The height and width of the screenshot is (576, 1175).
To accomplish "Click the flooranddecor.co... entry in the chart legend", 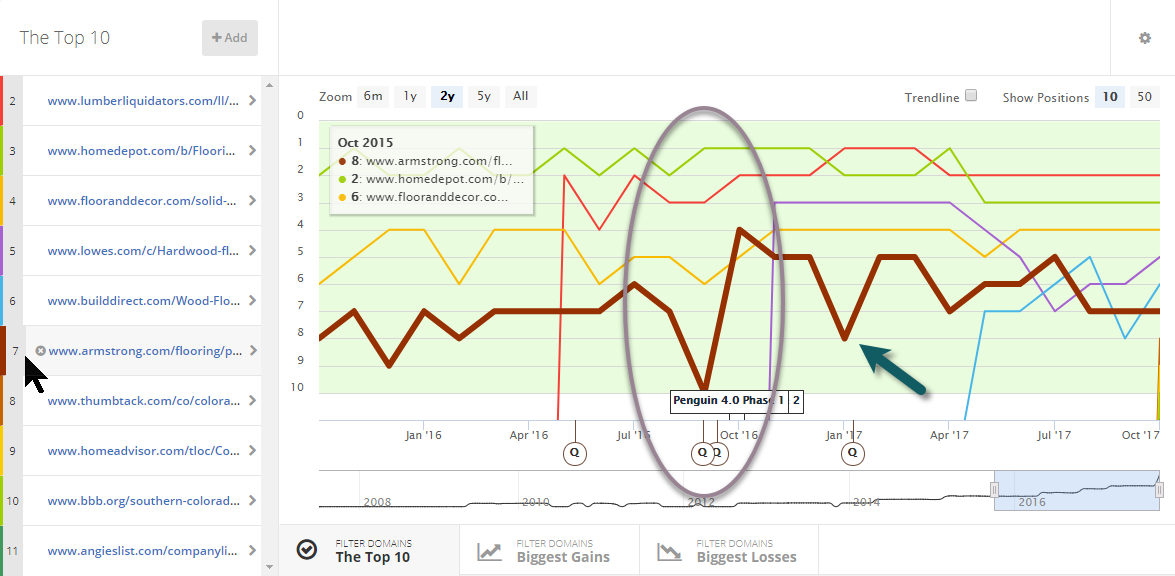I will pyautogui.click(x=424, y=197).
